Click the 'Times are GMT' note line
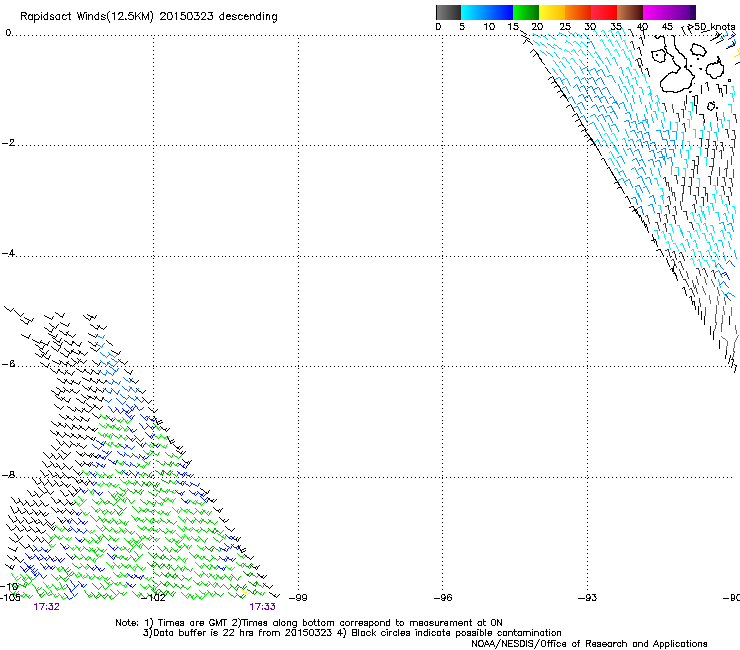740x650 pixels. (309, 623)
